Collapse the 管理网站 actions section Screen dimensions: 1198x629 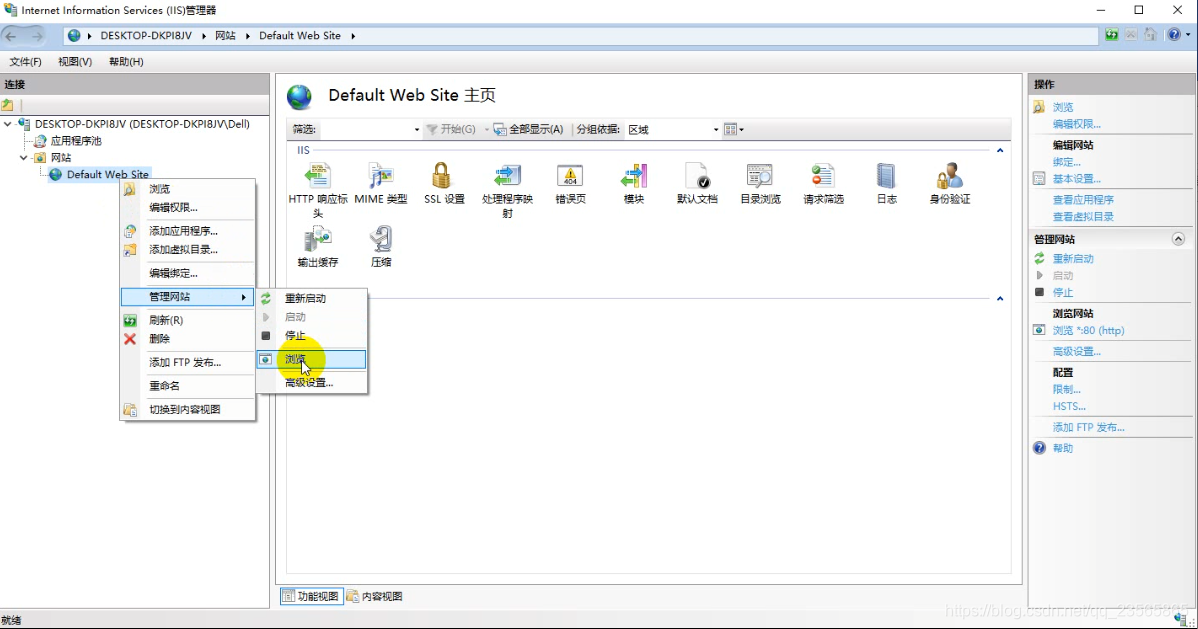1178,239
